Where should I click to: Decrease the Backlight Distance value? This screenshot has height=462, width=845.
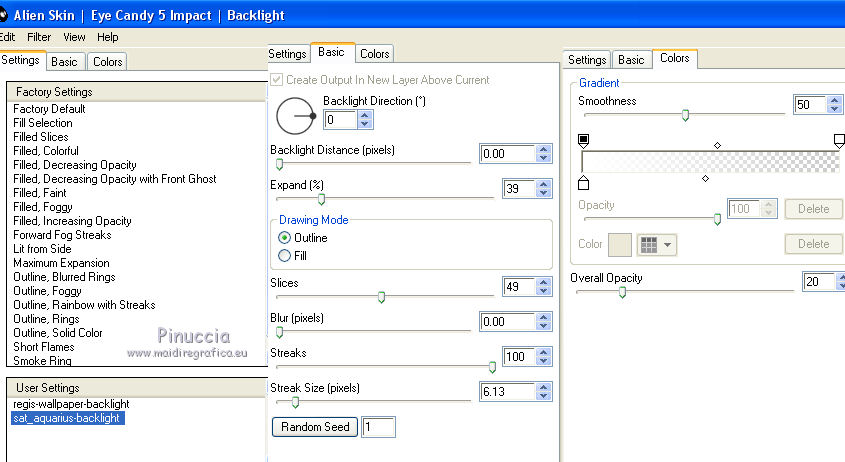click(x=544, y=158)
